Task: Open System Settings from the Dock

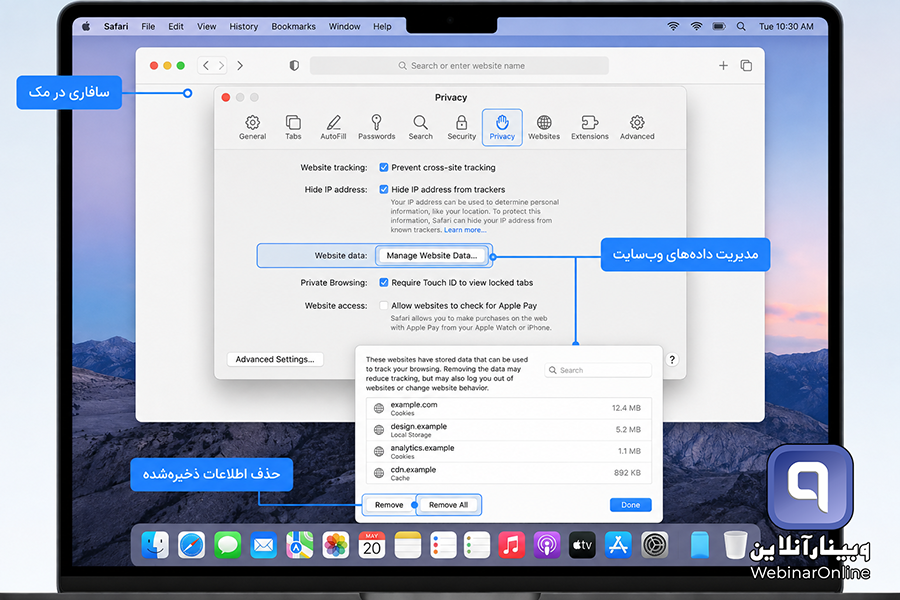Action: click(x=654, y=545)
